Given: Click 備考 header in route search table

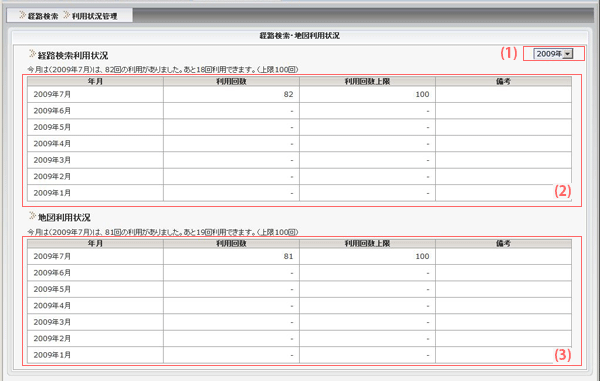Looking at the screenshot, I should 503,81.
